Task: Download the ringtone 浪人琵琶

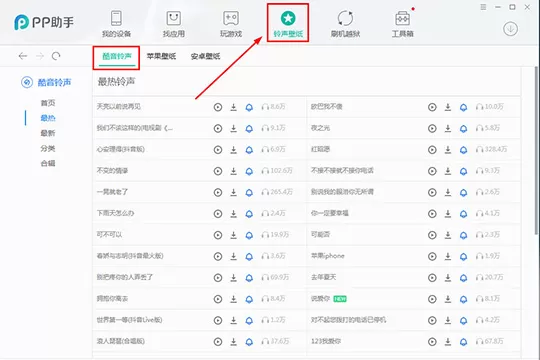Action: [233, 342]
